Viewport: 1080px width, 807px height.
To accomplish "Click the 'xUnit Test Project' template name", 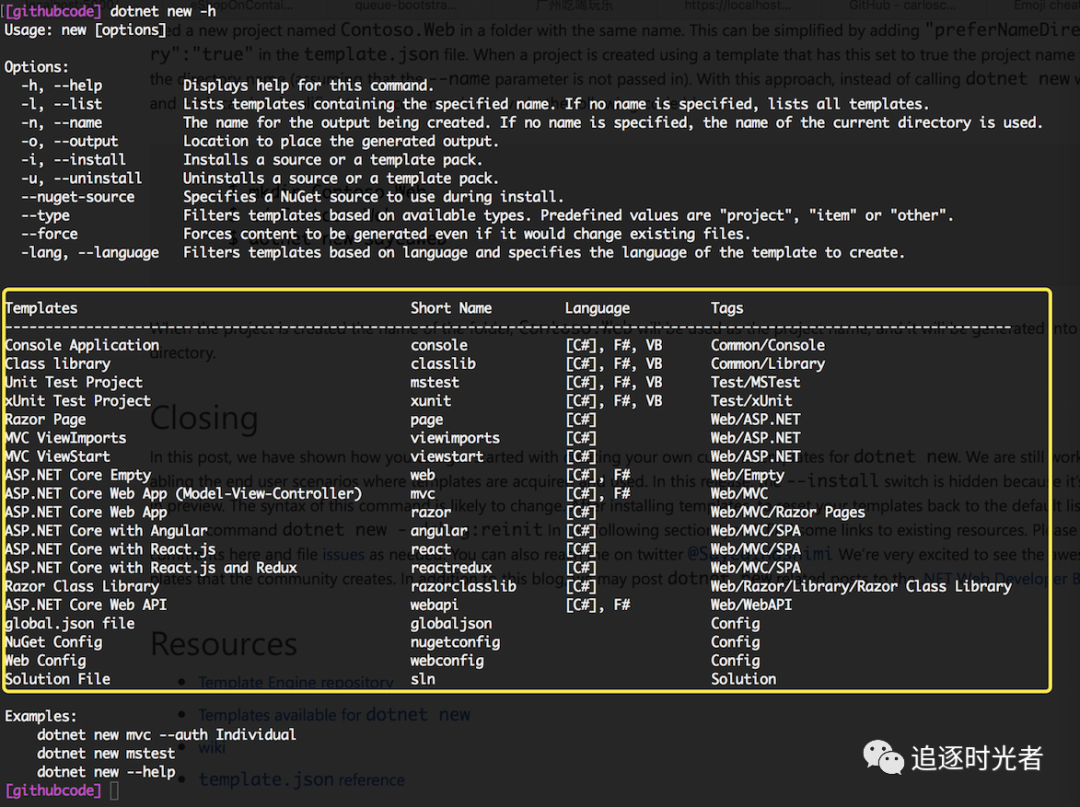I will [78, 401].
